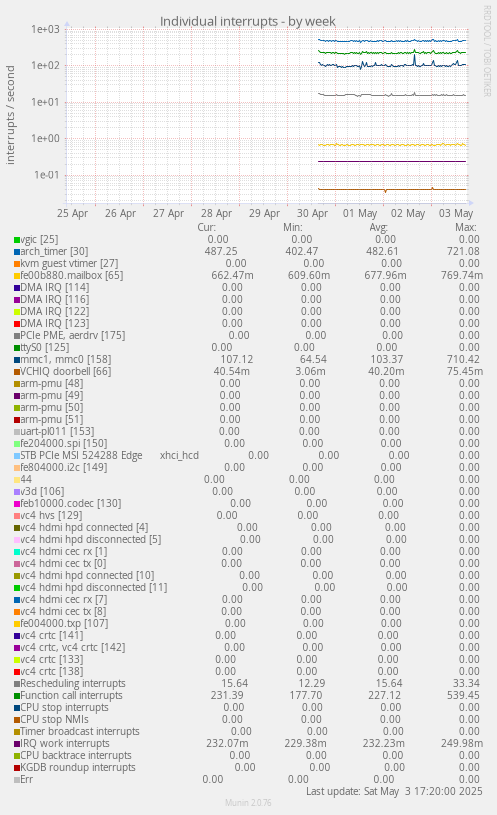Click the RRDTOOL / TOBI OETIKER watermark
Screen dimensions: 497x815
pos(487,51)
